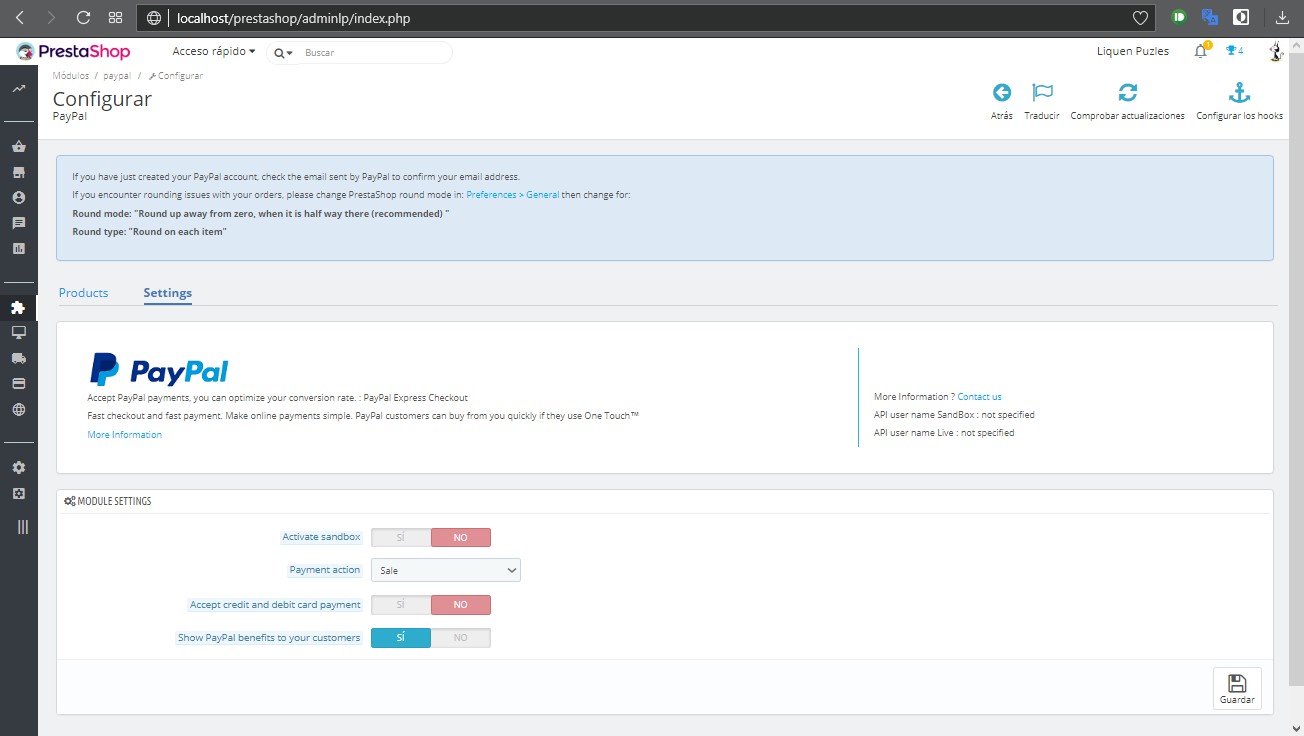Click the API user name Live text
The image size is (1304, 736).
(944, 433)
